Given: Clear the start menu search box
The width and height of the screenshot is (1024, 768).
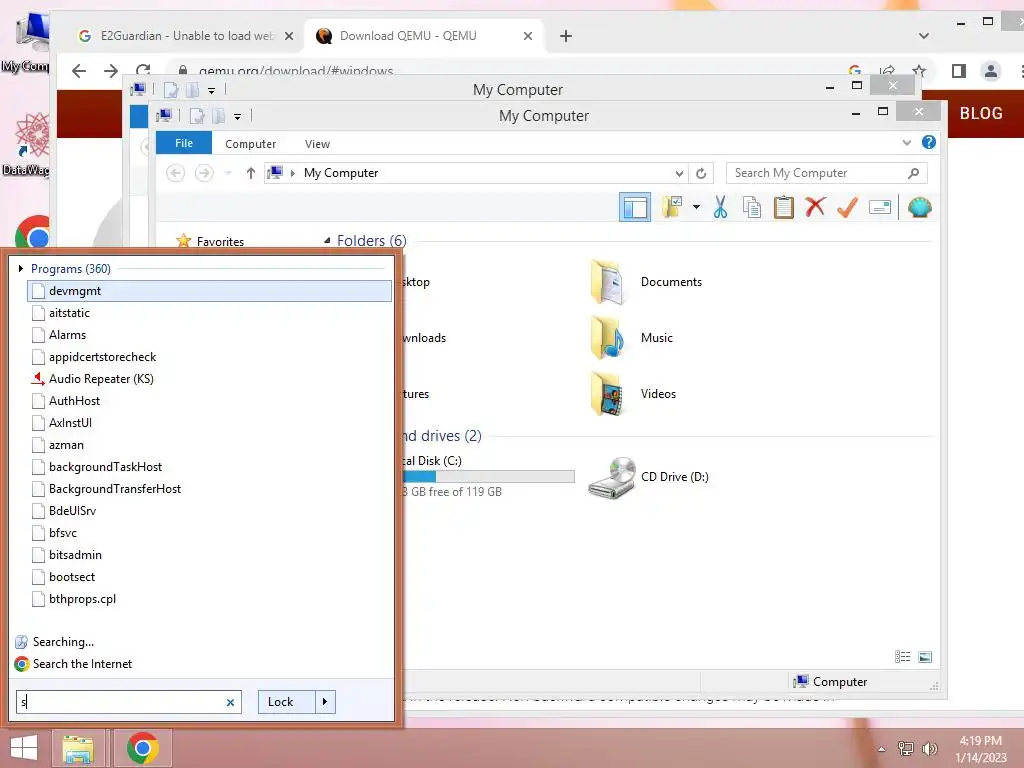Looking at the screenshot, I should 231,703.
